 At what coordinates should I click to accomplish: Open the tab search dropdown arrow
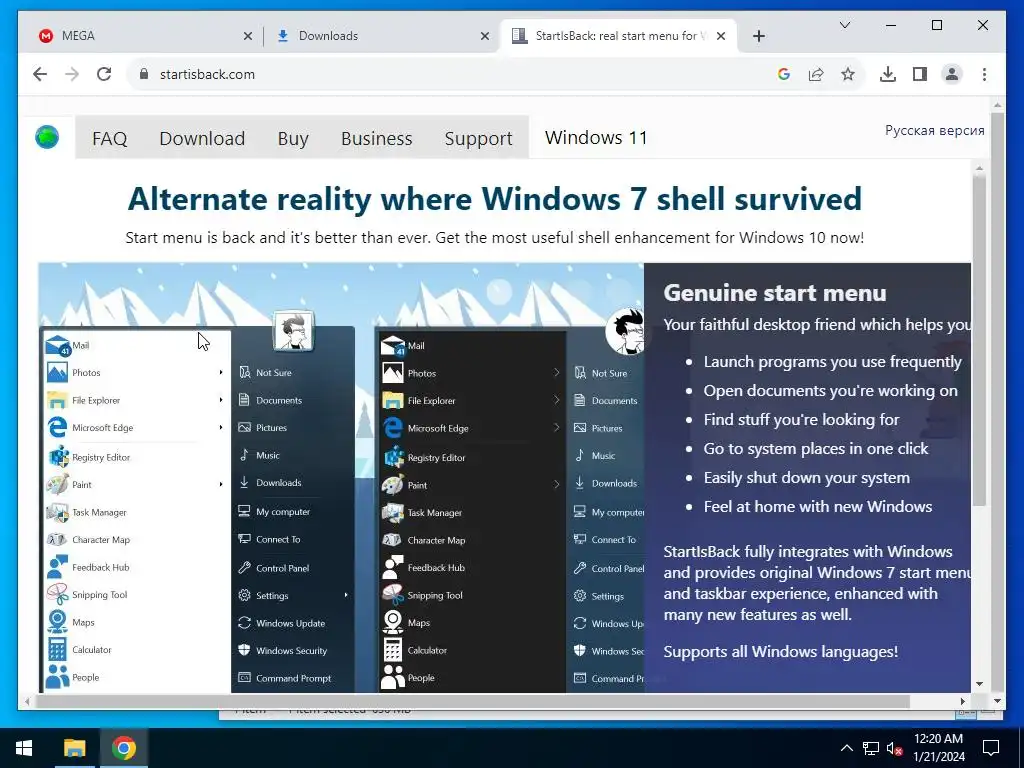[844, 25]
